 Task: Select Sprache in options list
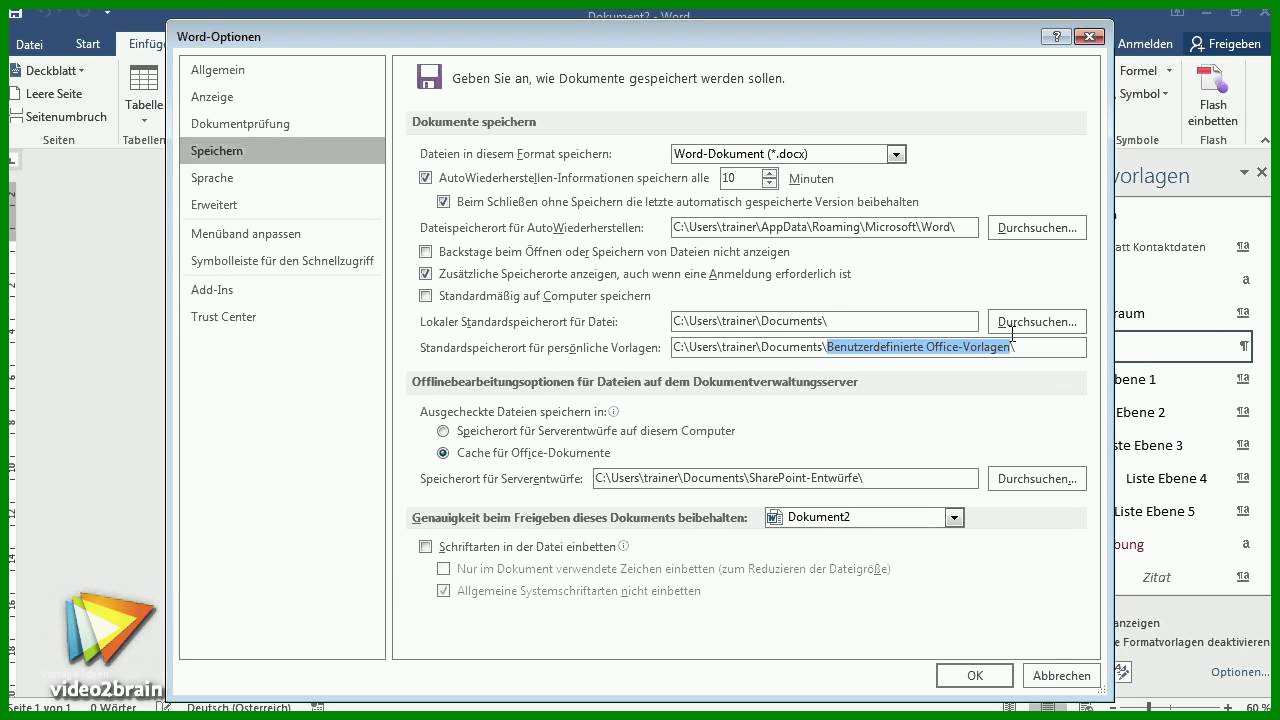282,178
